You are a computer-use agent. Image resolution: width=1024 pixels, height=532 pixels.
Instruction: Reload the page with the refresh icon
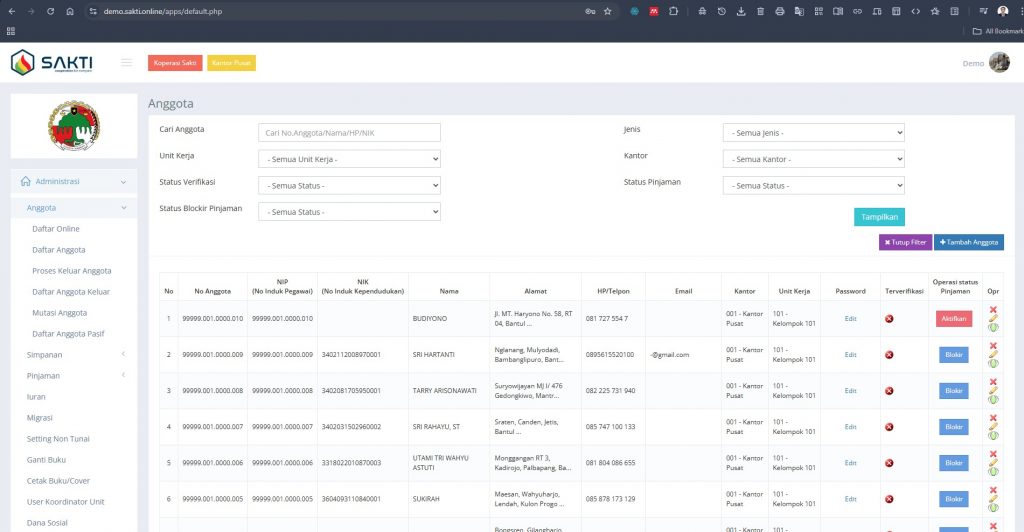tap(50, 11)
